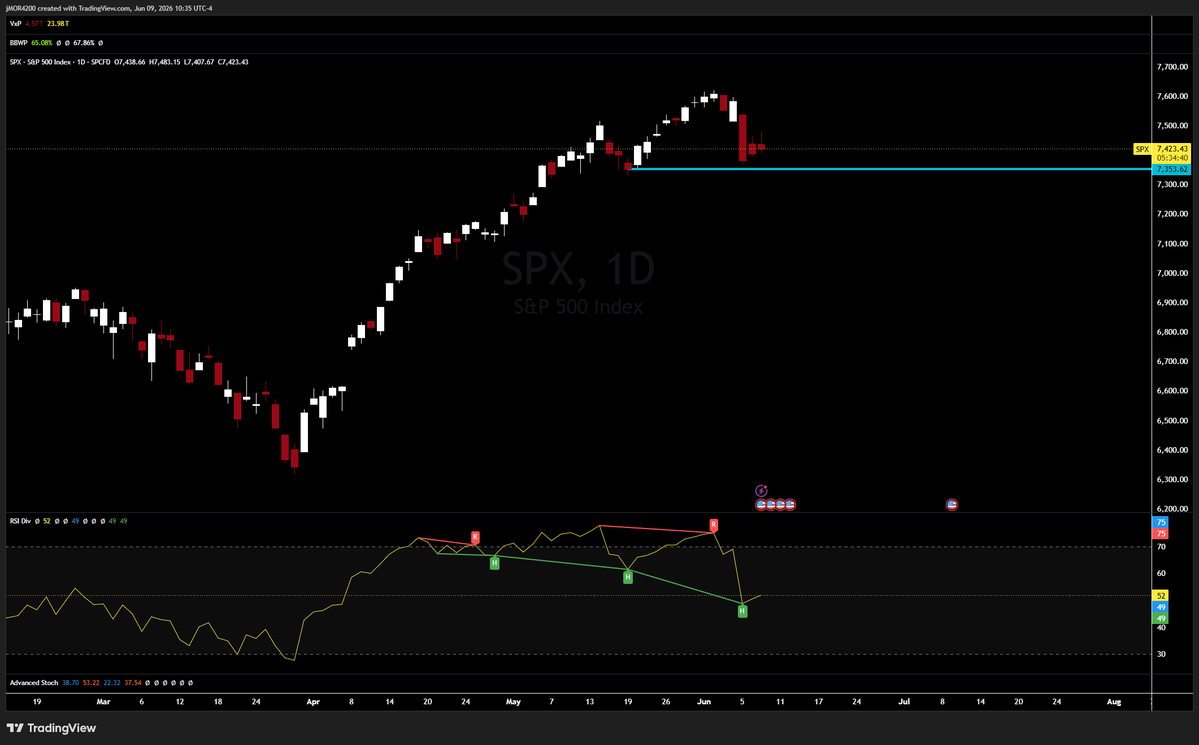The width and height of the screenshot is (1199, 745).
Task: Click the Advanced Stoch 53.22 value
Action: [x=91, y=682]
